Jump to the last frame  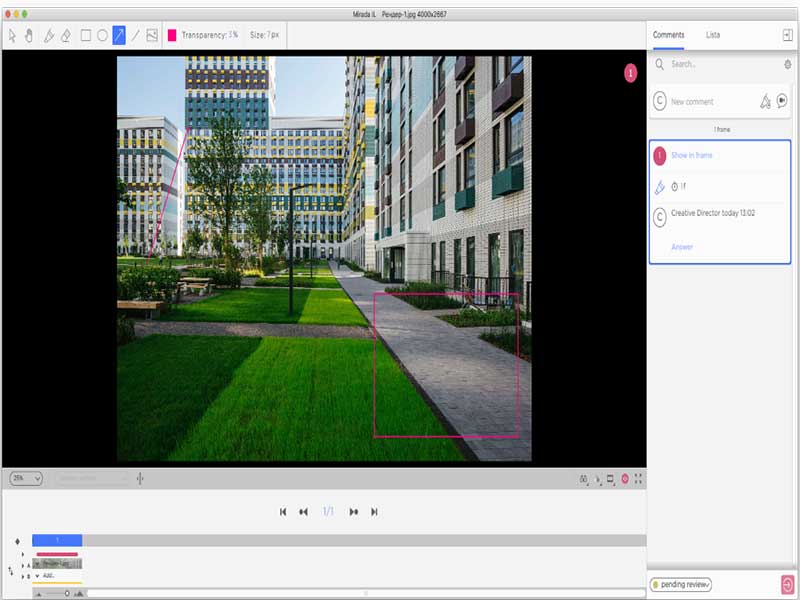[374, 512]
